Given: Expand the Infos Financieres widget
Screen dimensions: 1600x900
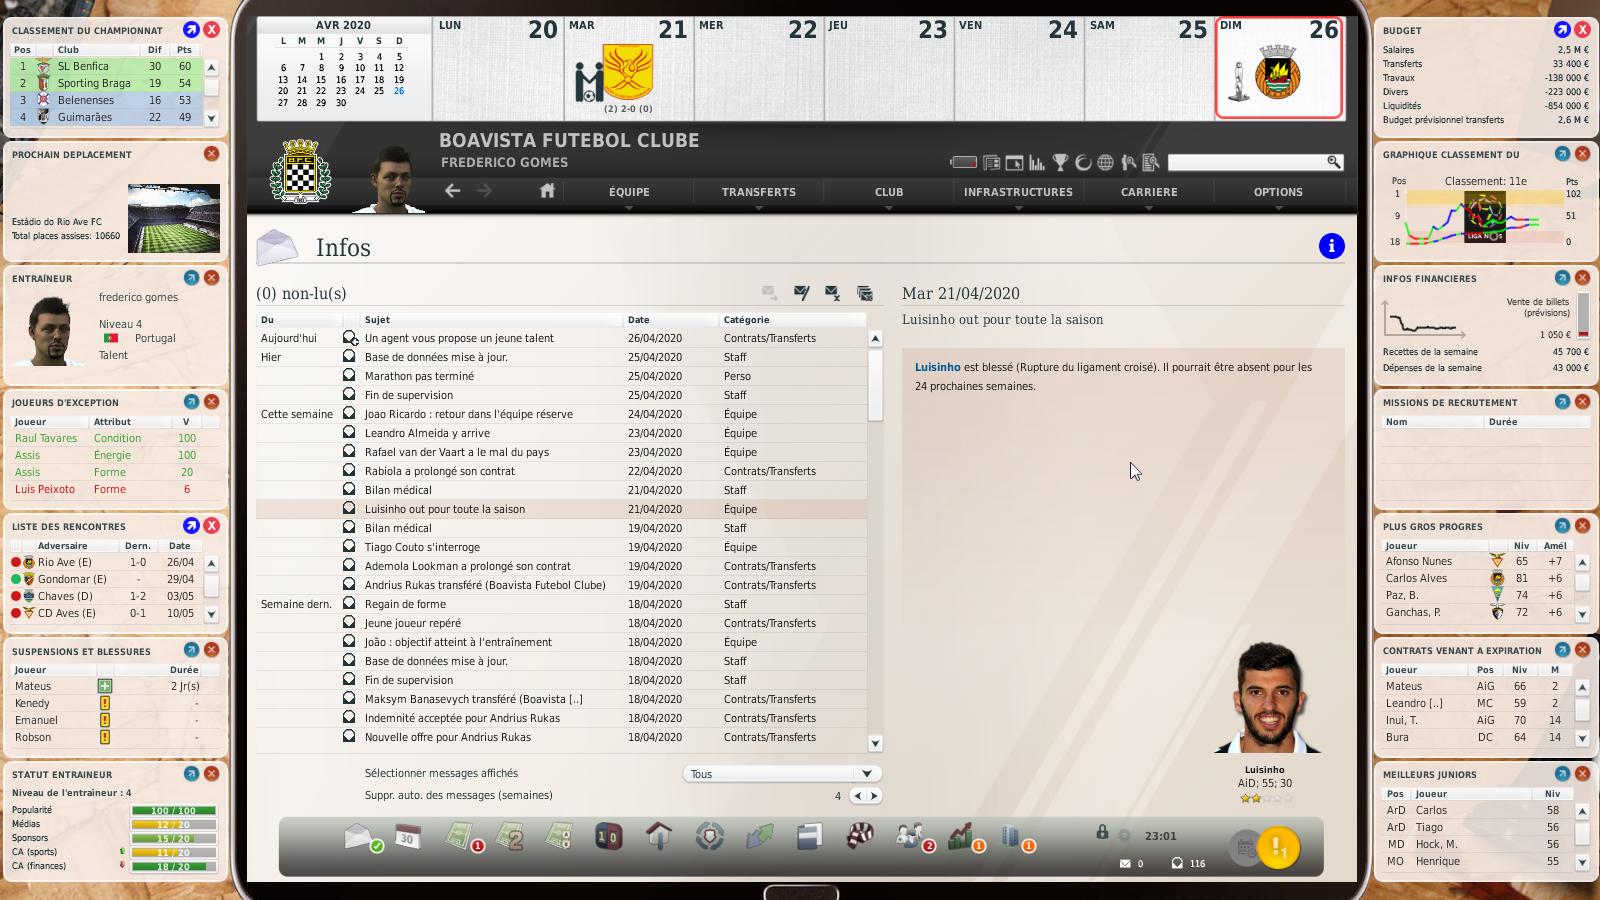Looking at the screenshot, I should (1562, 278).
